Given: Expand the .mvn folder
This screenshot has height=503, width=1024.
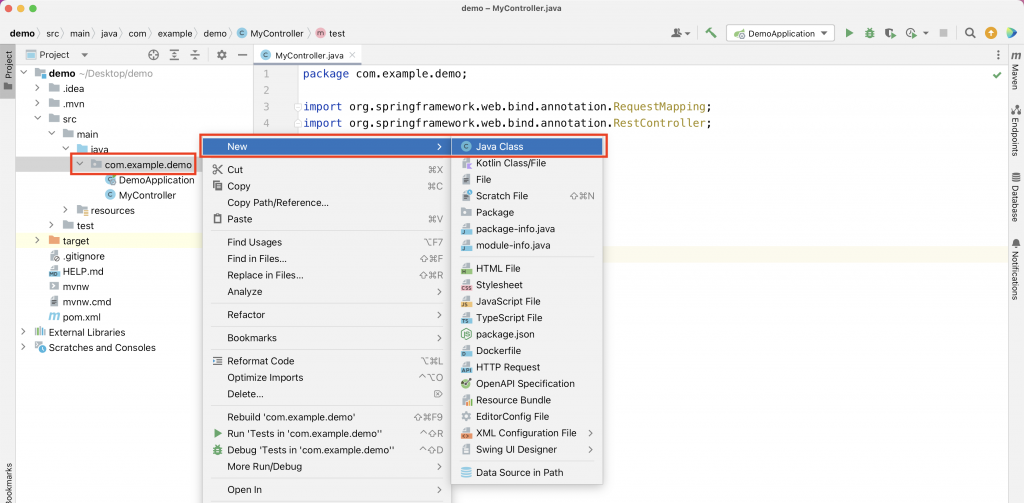Looking at the screenshot, I should 37,103.
